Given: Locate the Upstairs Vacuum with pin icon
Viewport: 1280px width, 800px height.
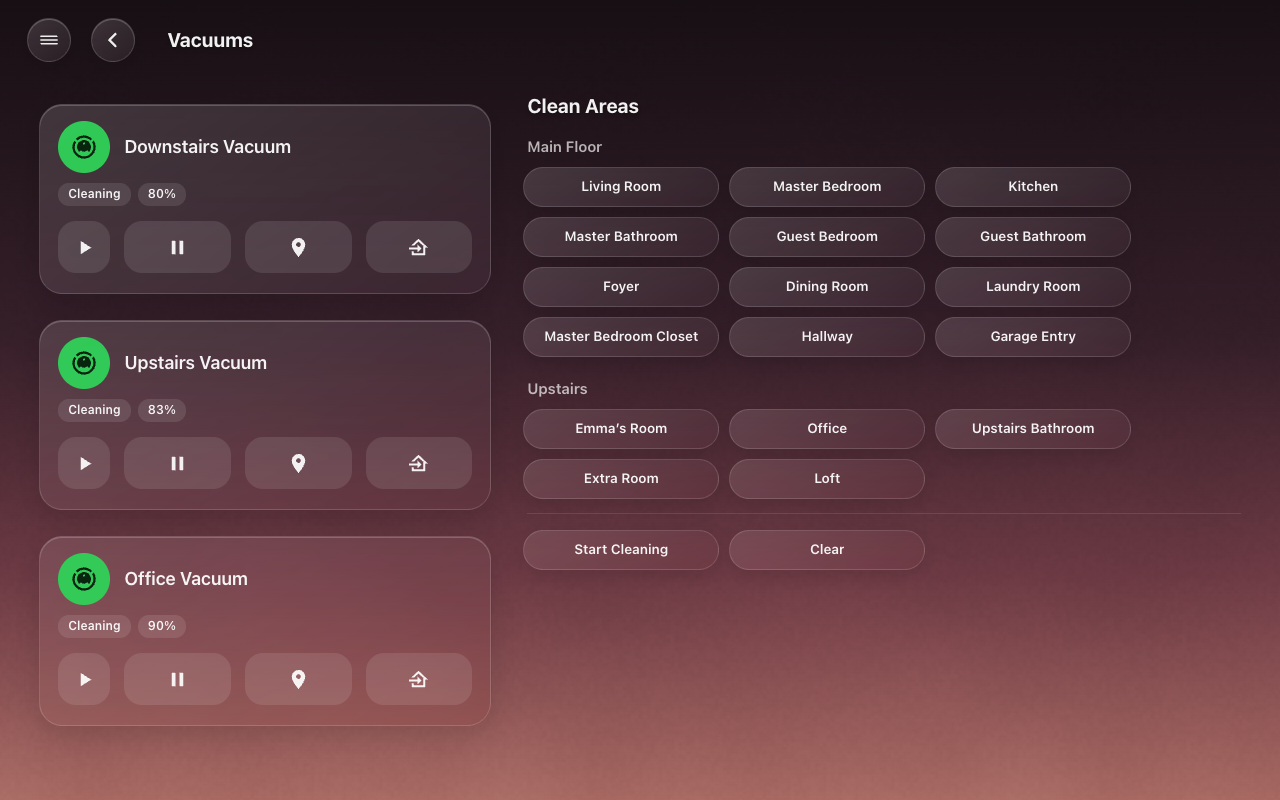Looking at the screenshot, I should (298, 463).
